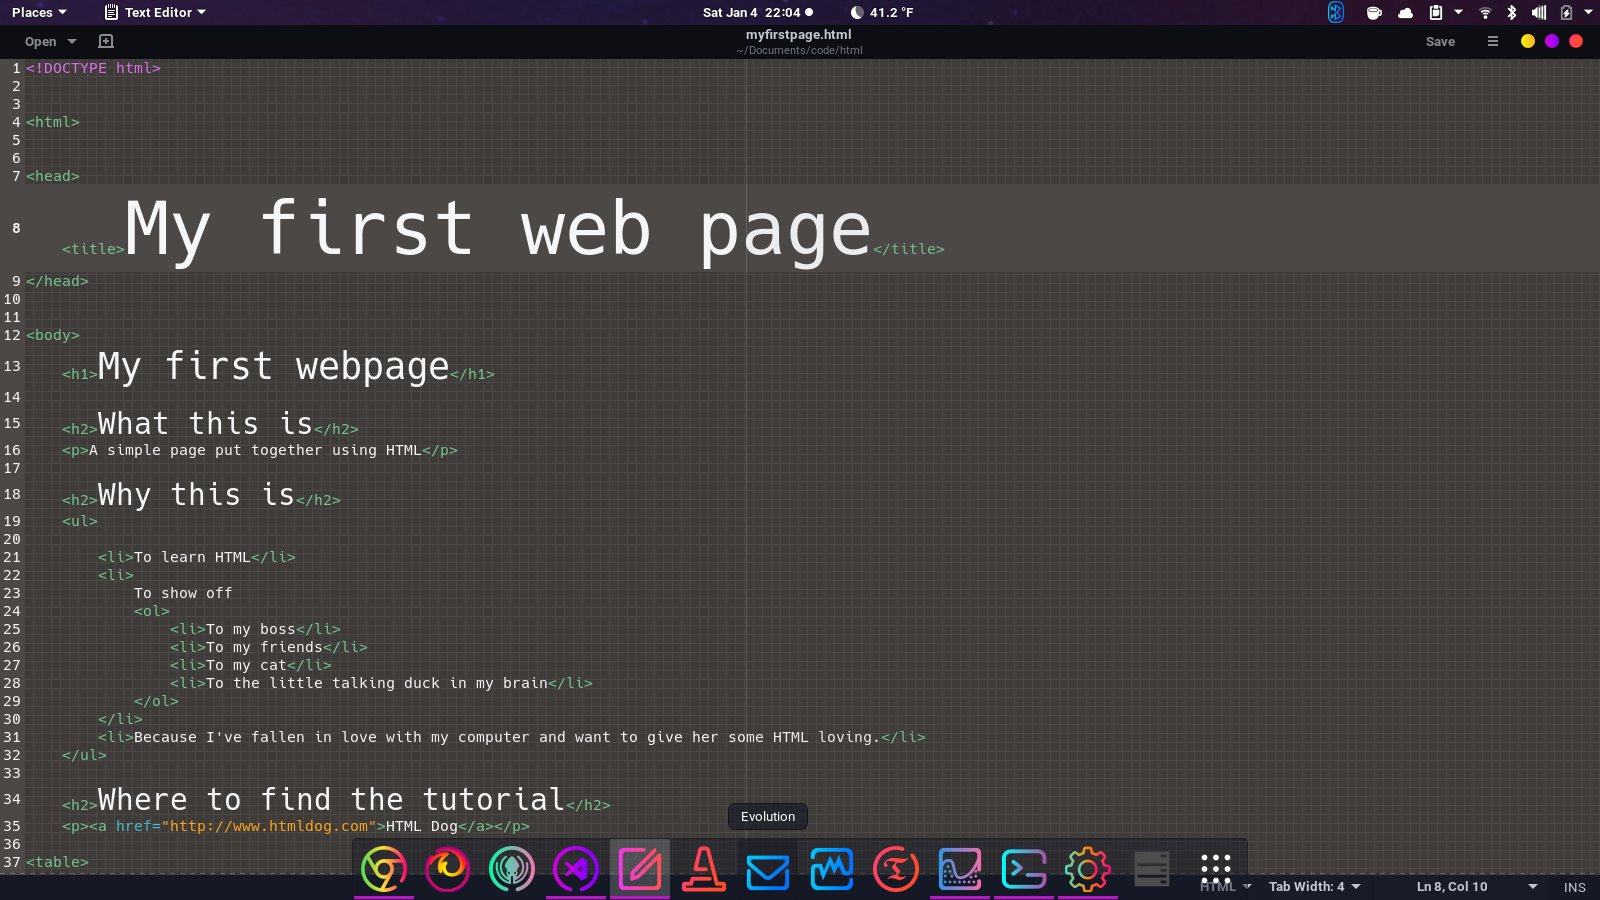Screen dimensions: 1600x900
Task: Open the Tab Width: 4 dropdown
Action: tap(1313, 887)
